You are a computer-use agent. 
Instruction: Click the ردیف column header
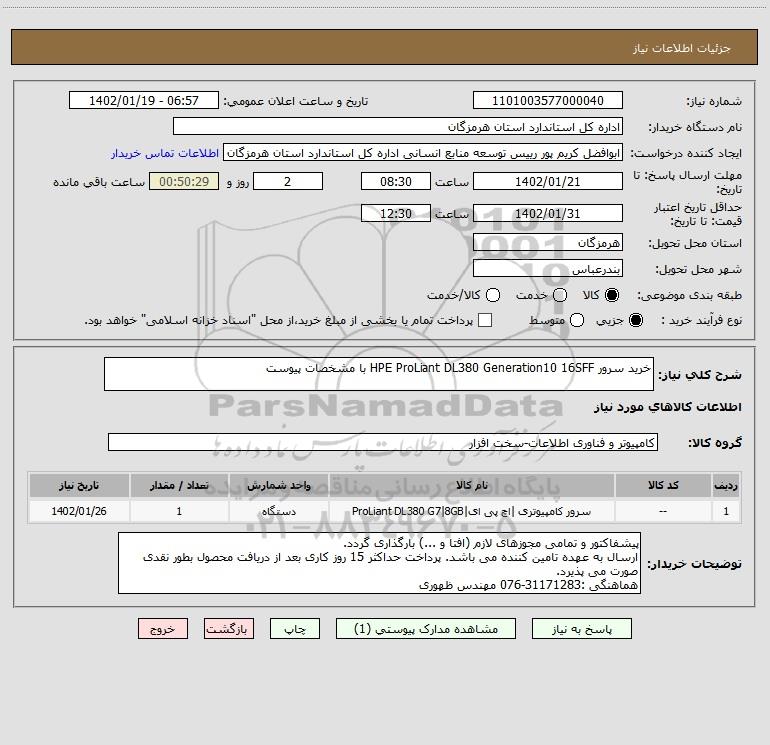point(726,485)
